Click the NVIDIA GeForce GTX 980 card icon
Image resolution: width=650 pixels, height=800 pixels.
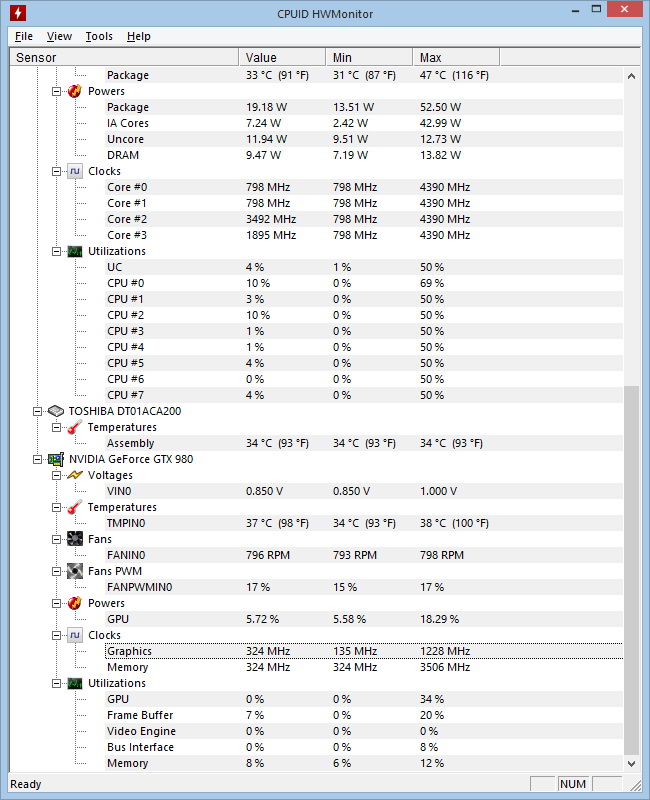(56, 459)
